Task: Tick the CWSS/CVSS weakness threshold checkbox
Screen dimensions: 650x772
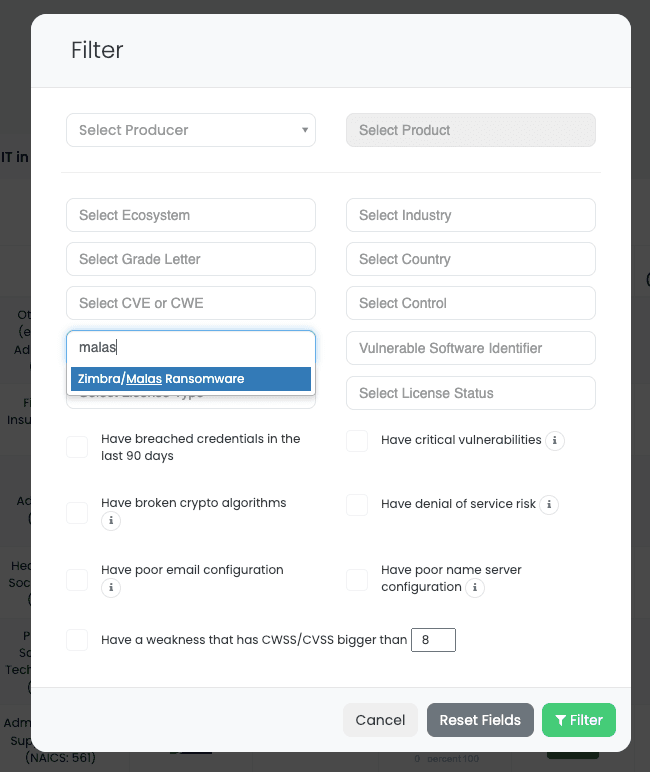Action: click(77, 640)
